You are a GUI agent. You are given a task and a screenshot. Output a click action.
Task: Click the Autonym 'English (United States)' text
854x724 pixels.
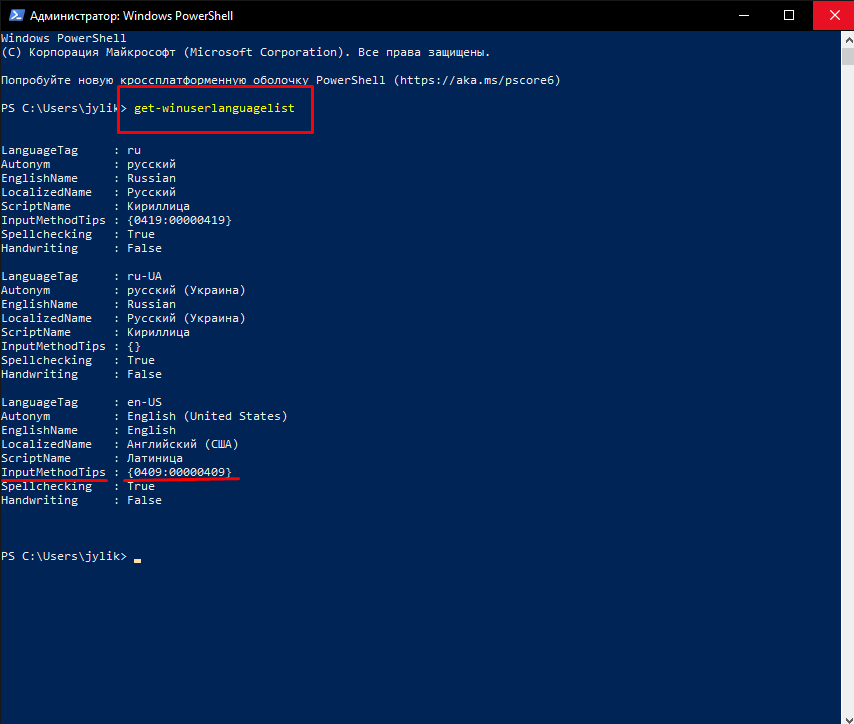(207, 416)
